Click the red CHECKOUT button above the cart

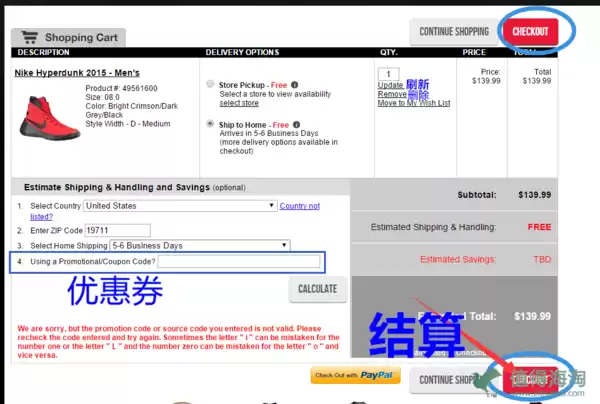530,31
